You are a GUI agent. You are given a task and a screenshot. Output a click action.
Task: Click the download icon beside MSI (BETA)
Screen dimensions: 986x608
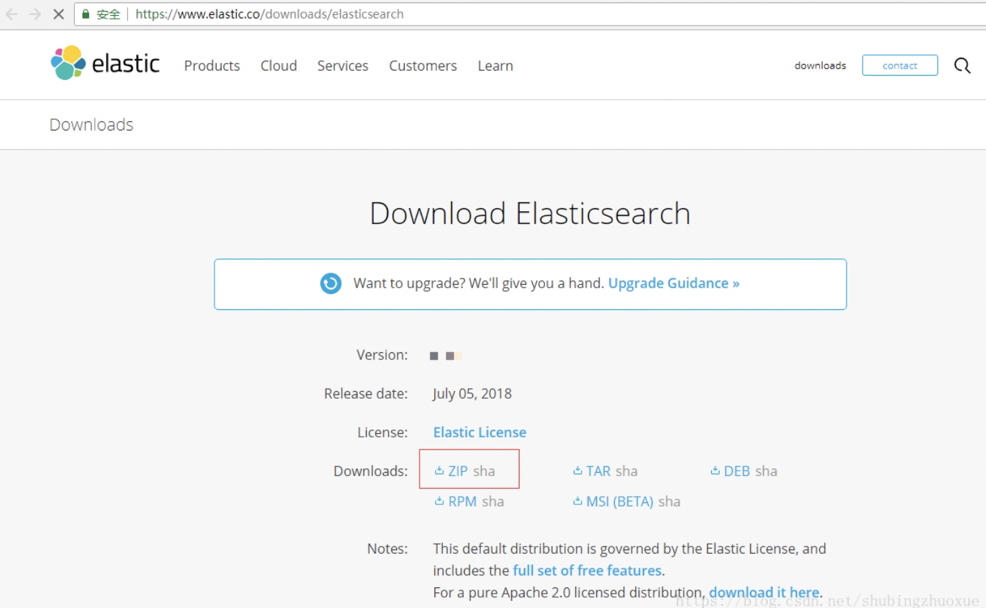(577, 501)
